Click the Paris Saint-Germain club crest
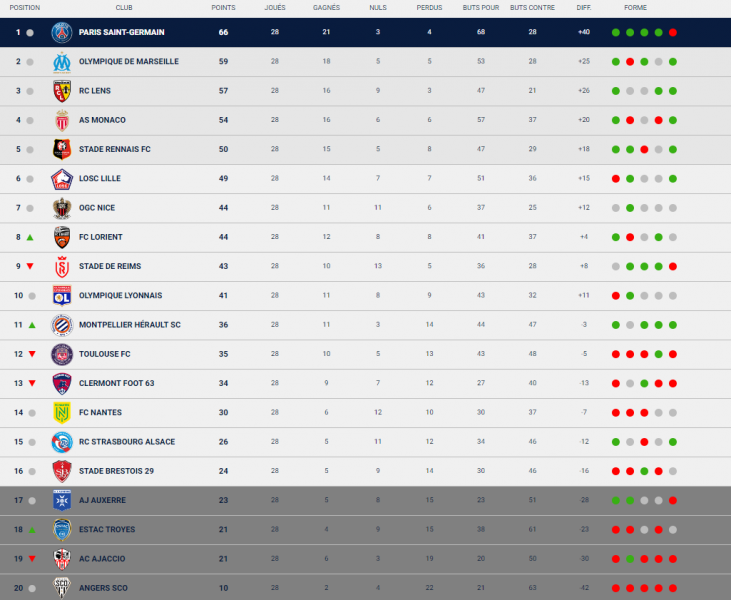The height and width of the screenshot is (600, 731). (x=62, y=32)
